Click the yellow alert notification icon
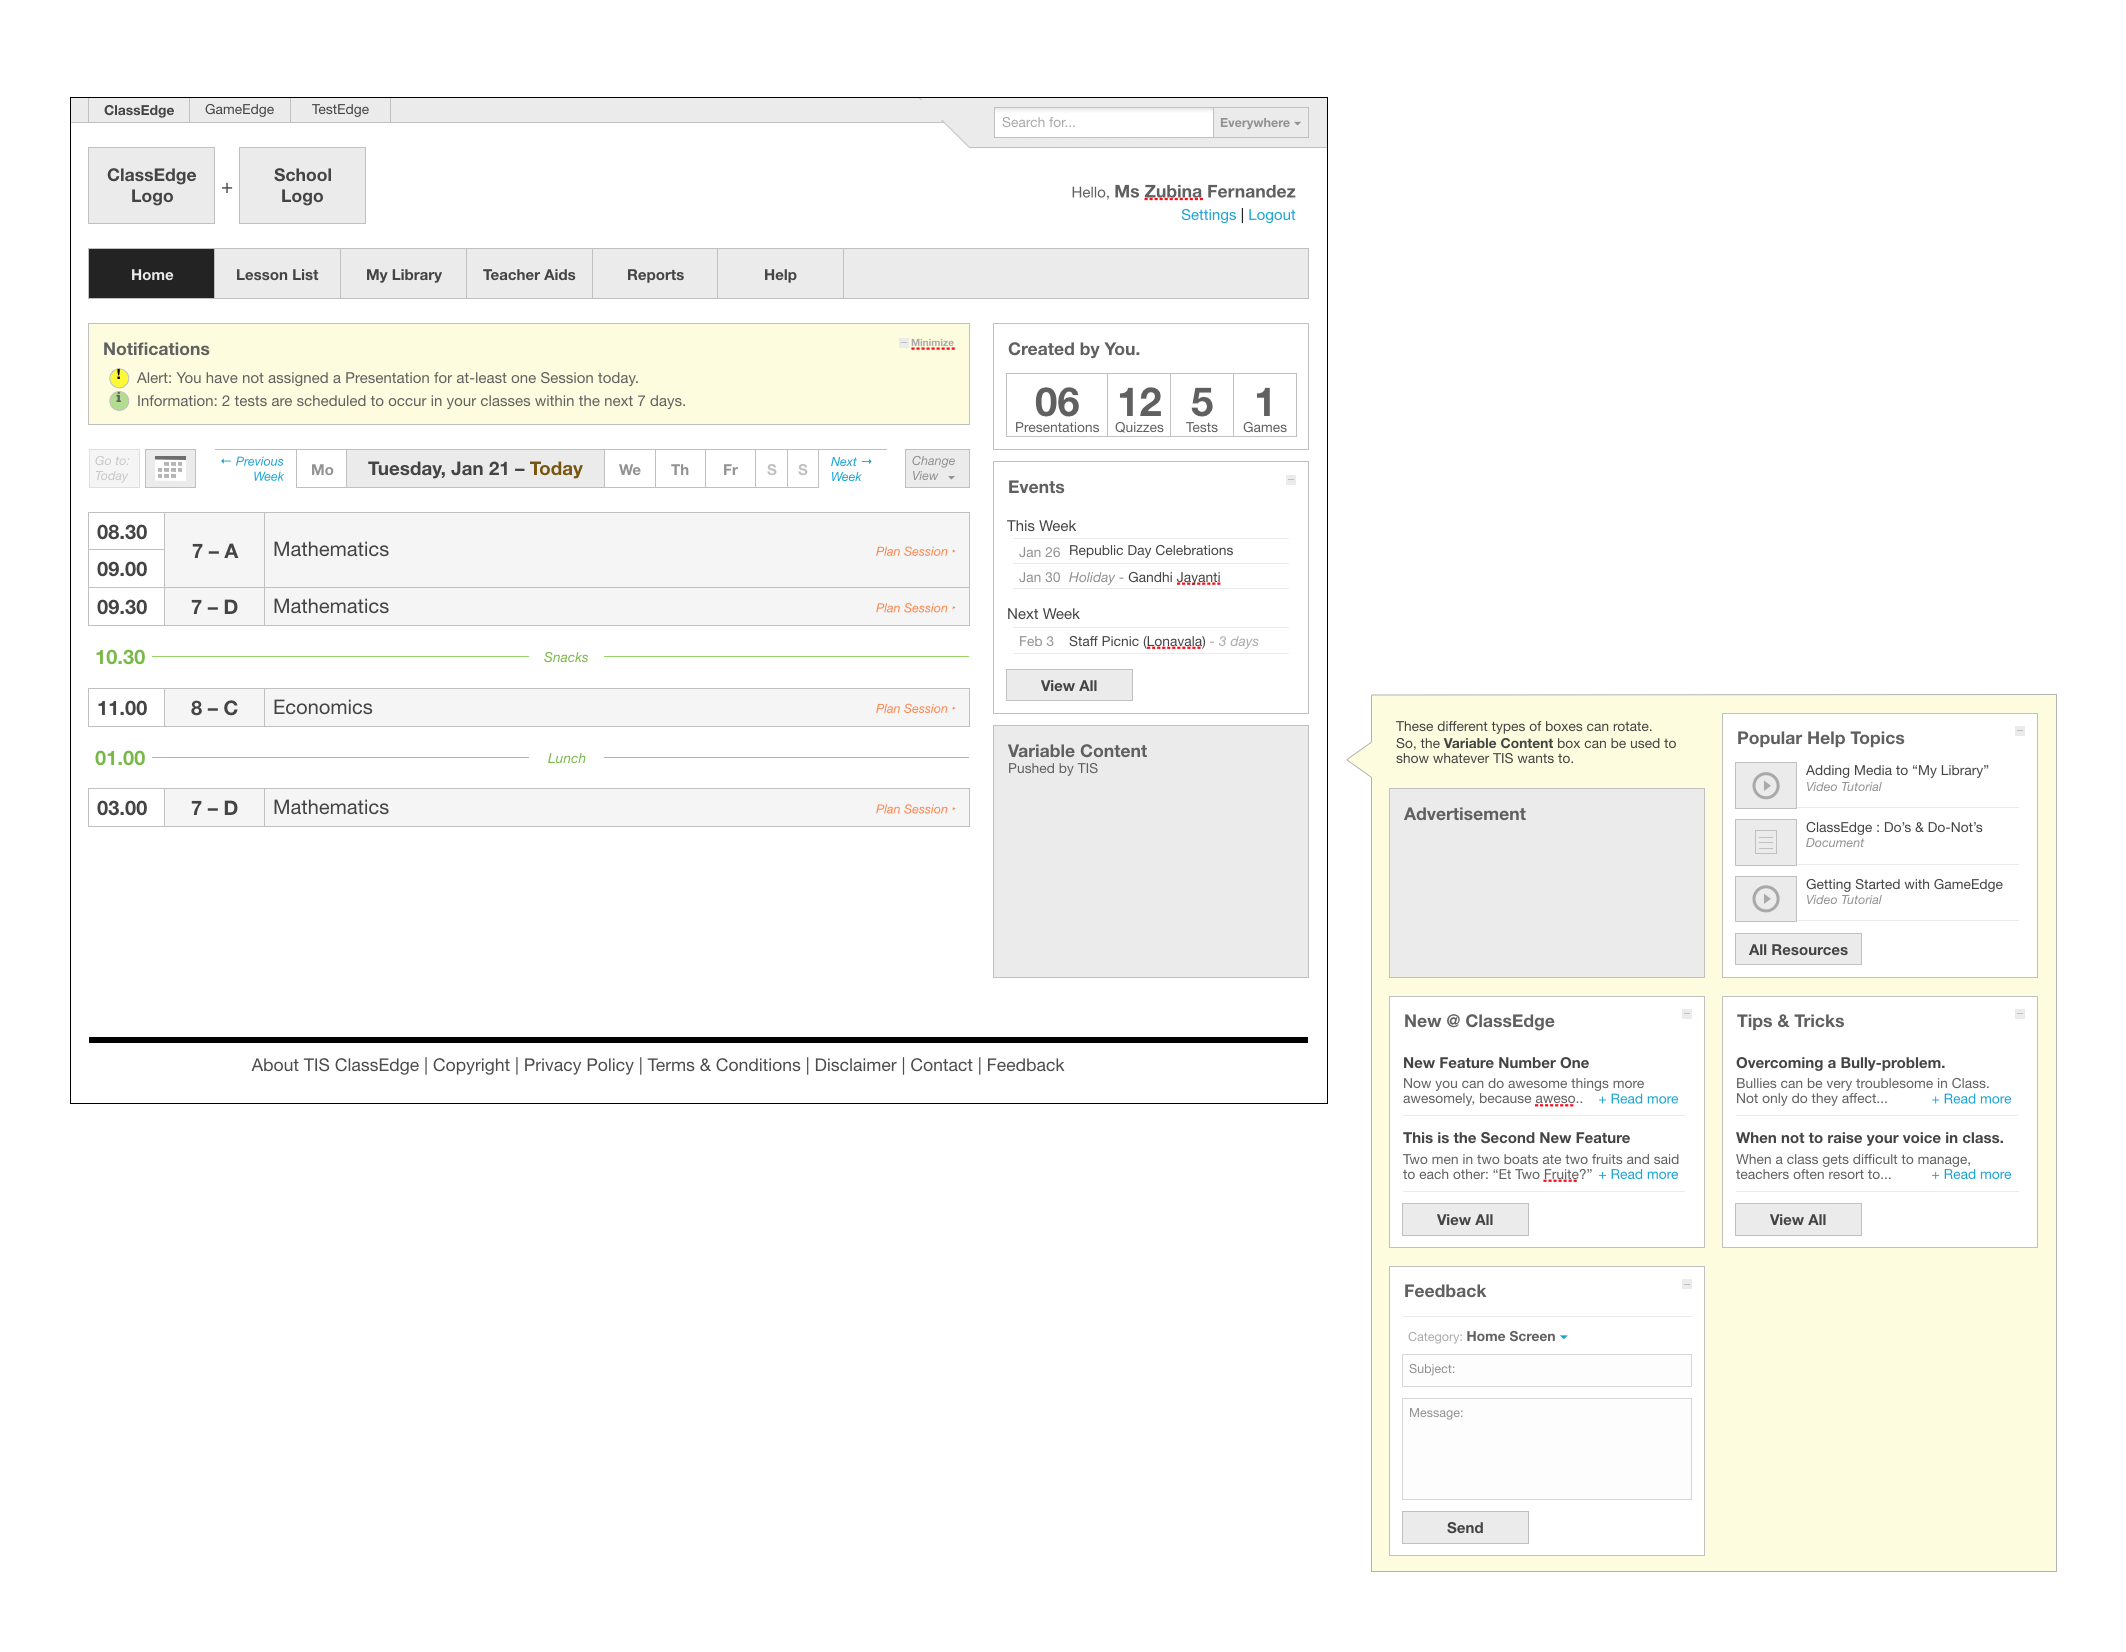 [118, 378]
